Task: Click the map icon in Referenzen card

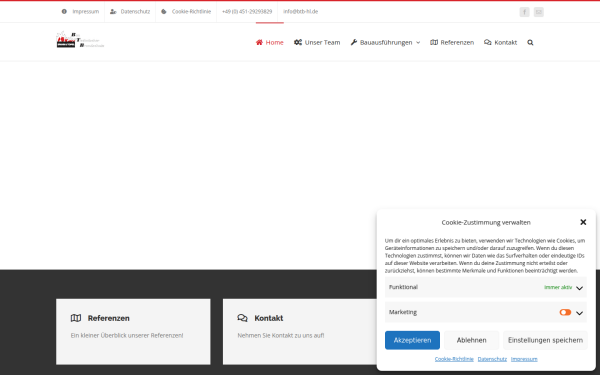Action: pos(76,318)
